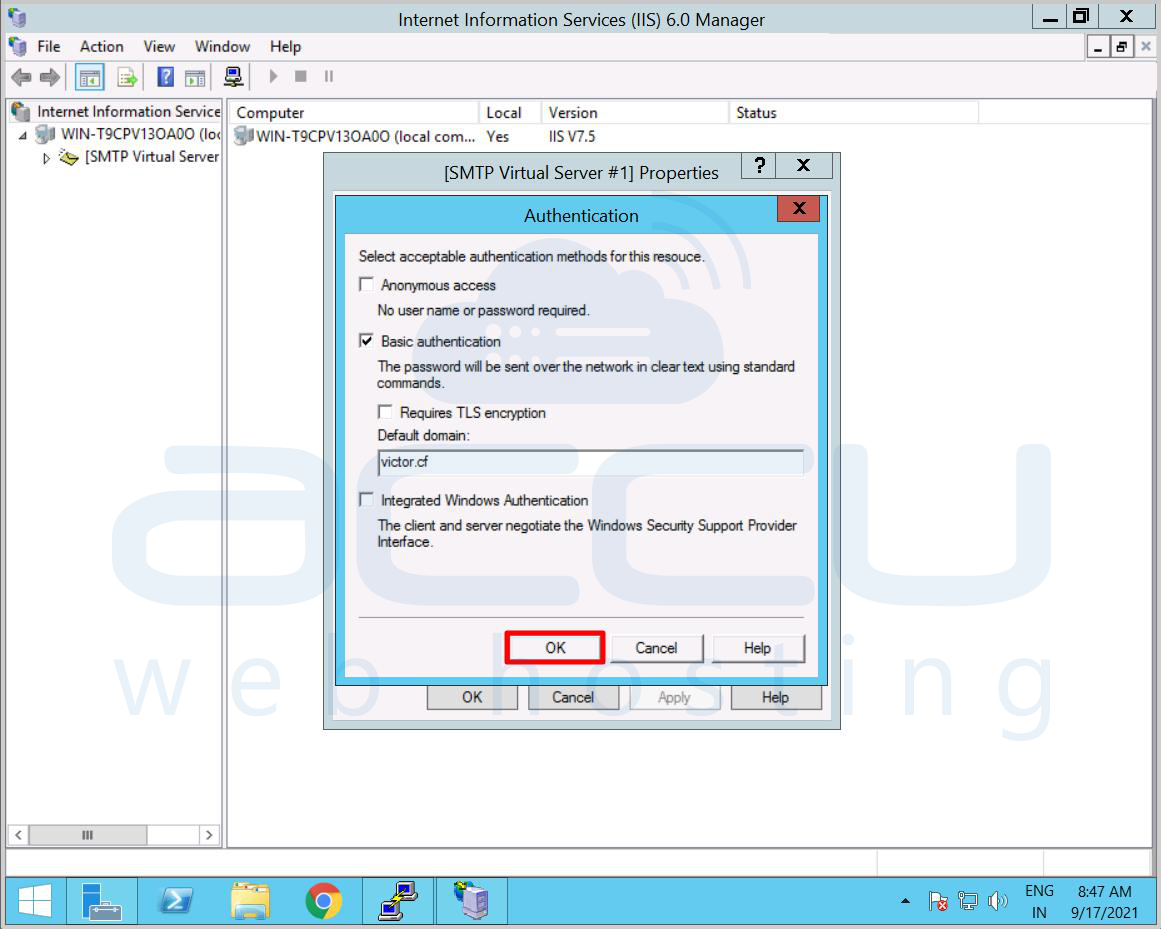Screen dimensions: 1161x929
Task: Click the tree pane scroll right arrow
Action: (210, 835)
